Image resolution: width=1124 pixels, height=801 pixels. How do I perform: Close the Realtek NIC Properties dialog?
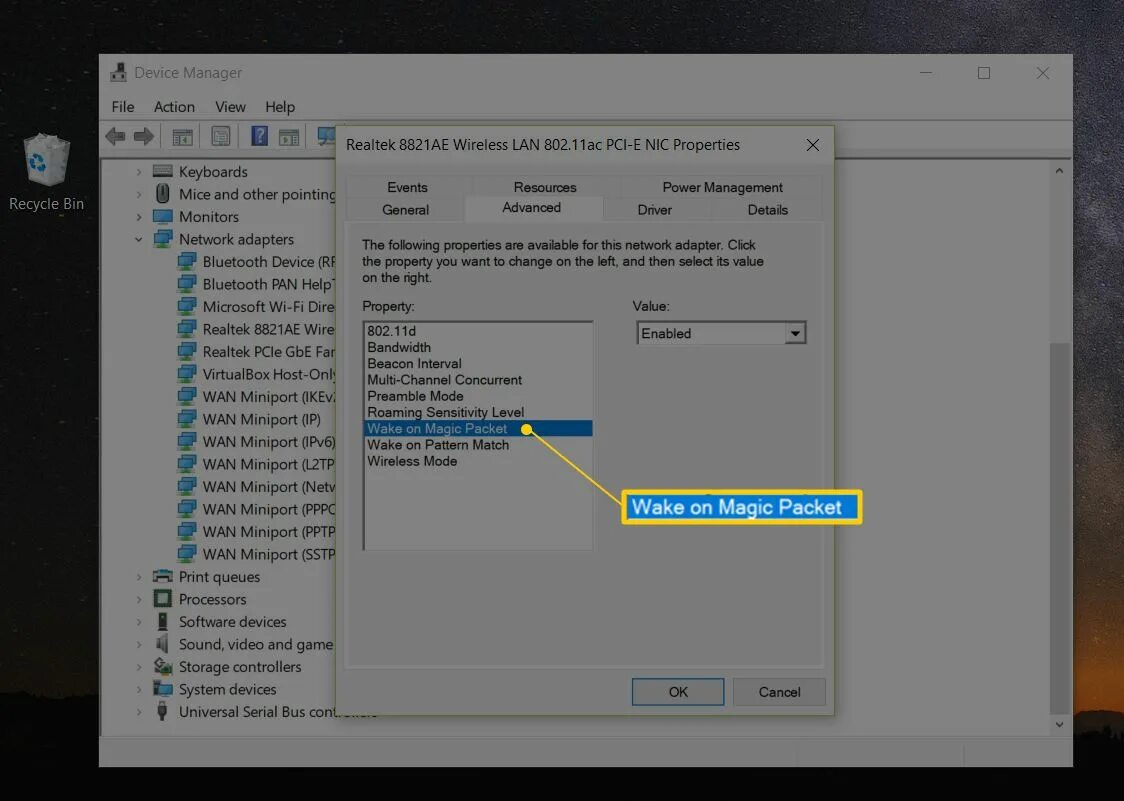click(812, 146)
